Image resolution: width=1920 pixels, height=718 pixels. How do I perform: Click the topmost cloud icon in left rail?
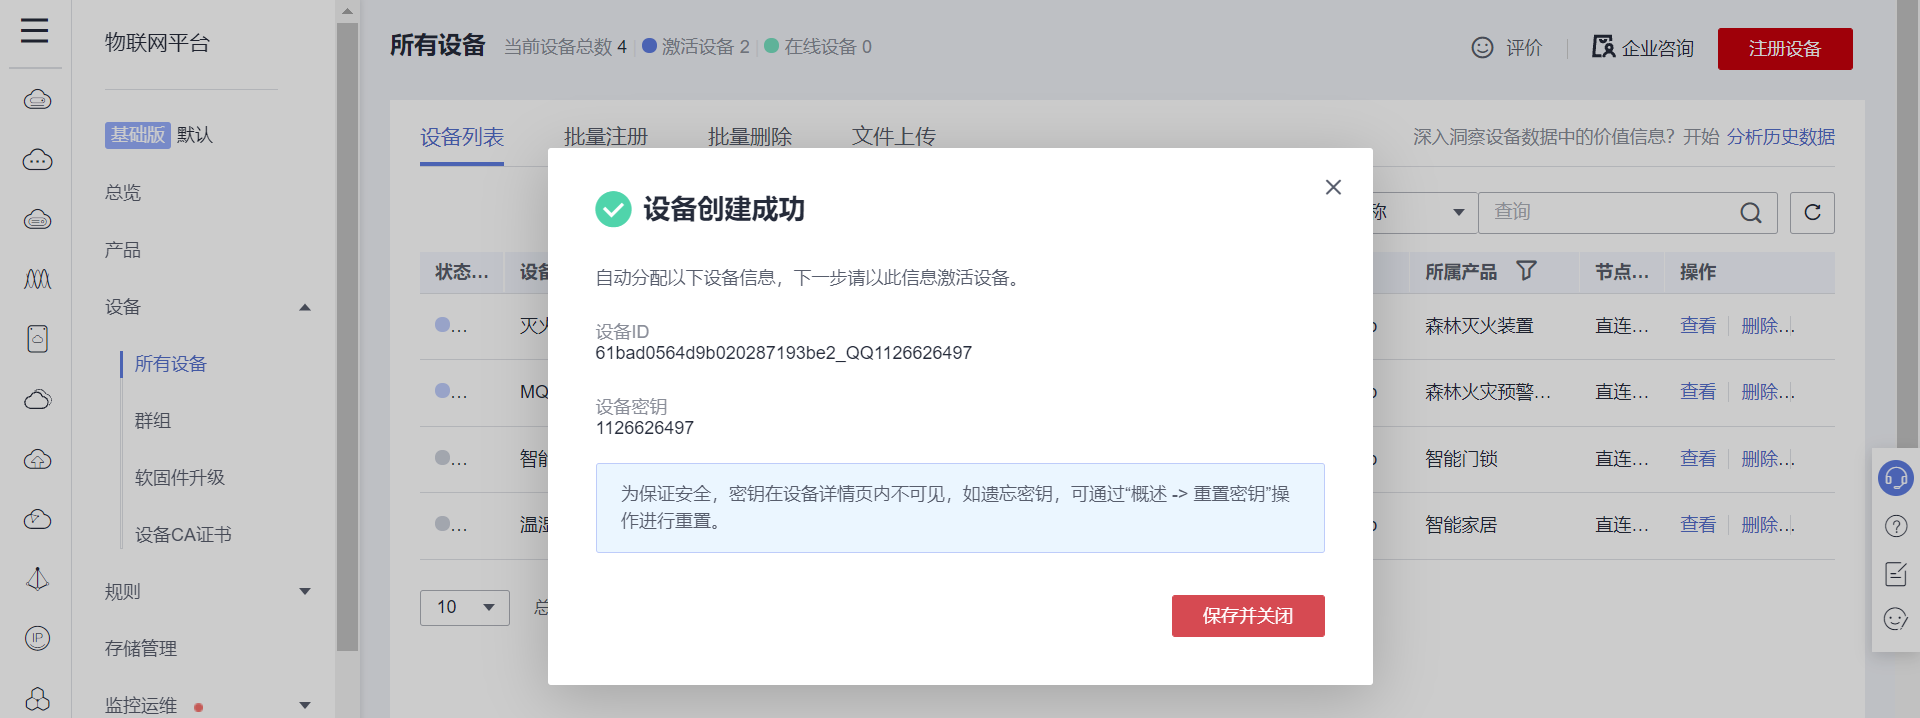click(x=37, y=99)
